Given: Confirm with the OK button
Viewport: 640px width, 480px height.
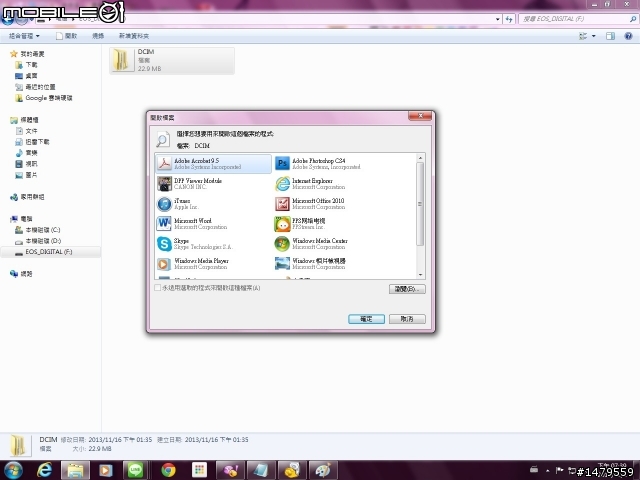Looking at the screenshot, I should tap(366, 319).
